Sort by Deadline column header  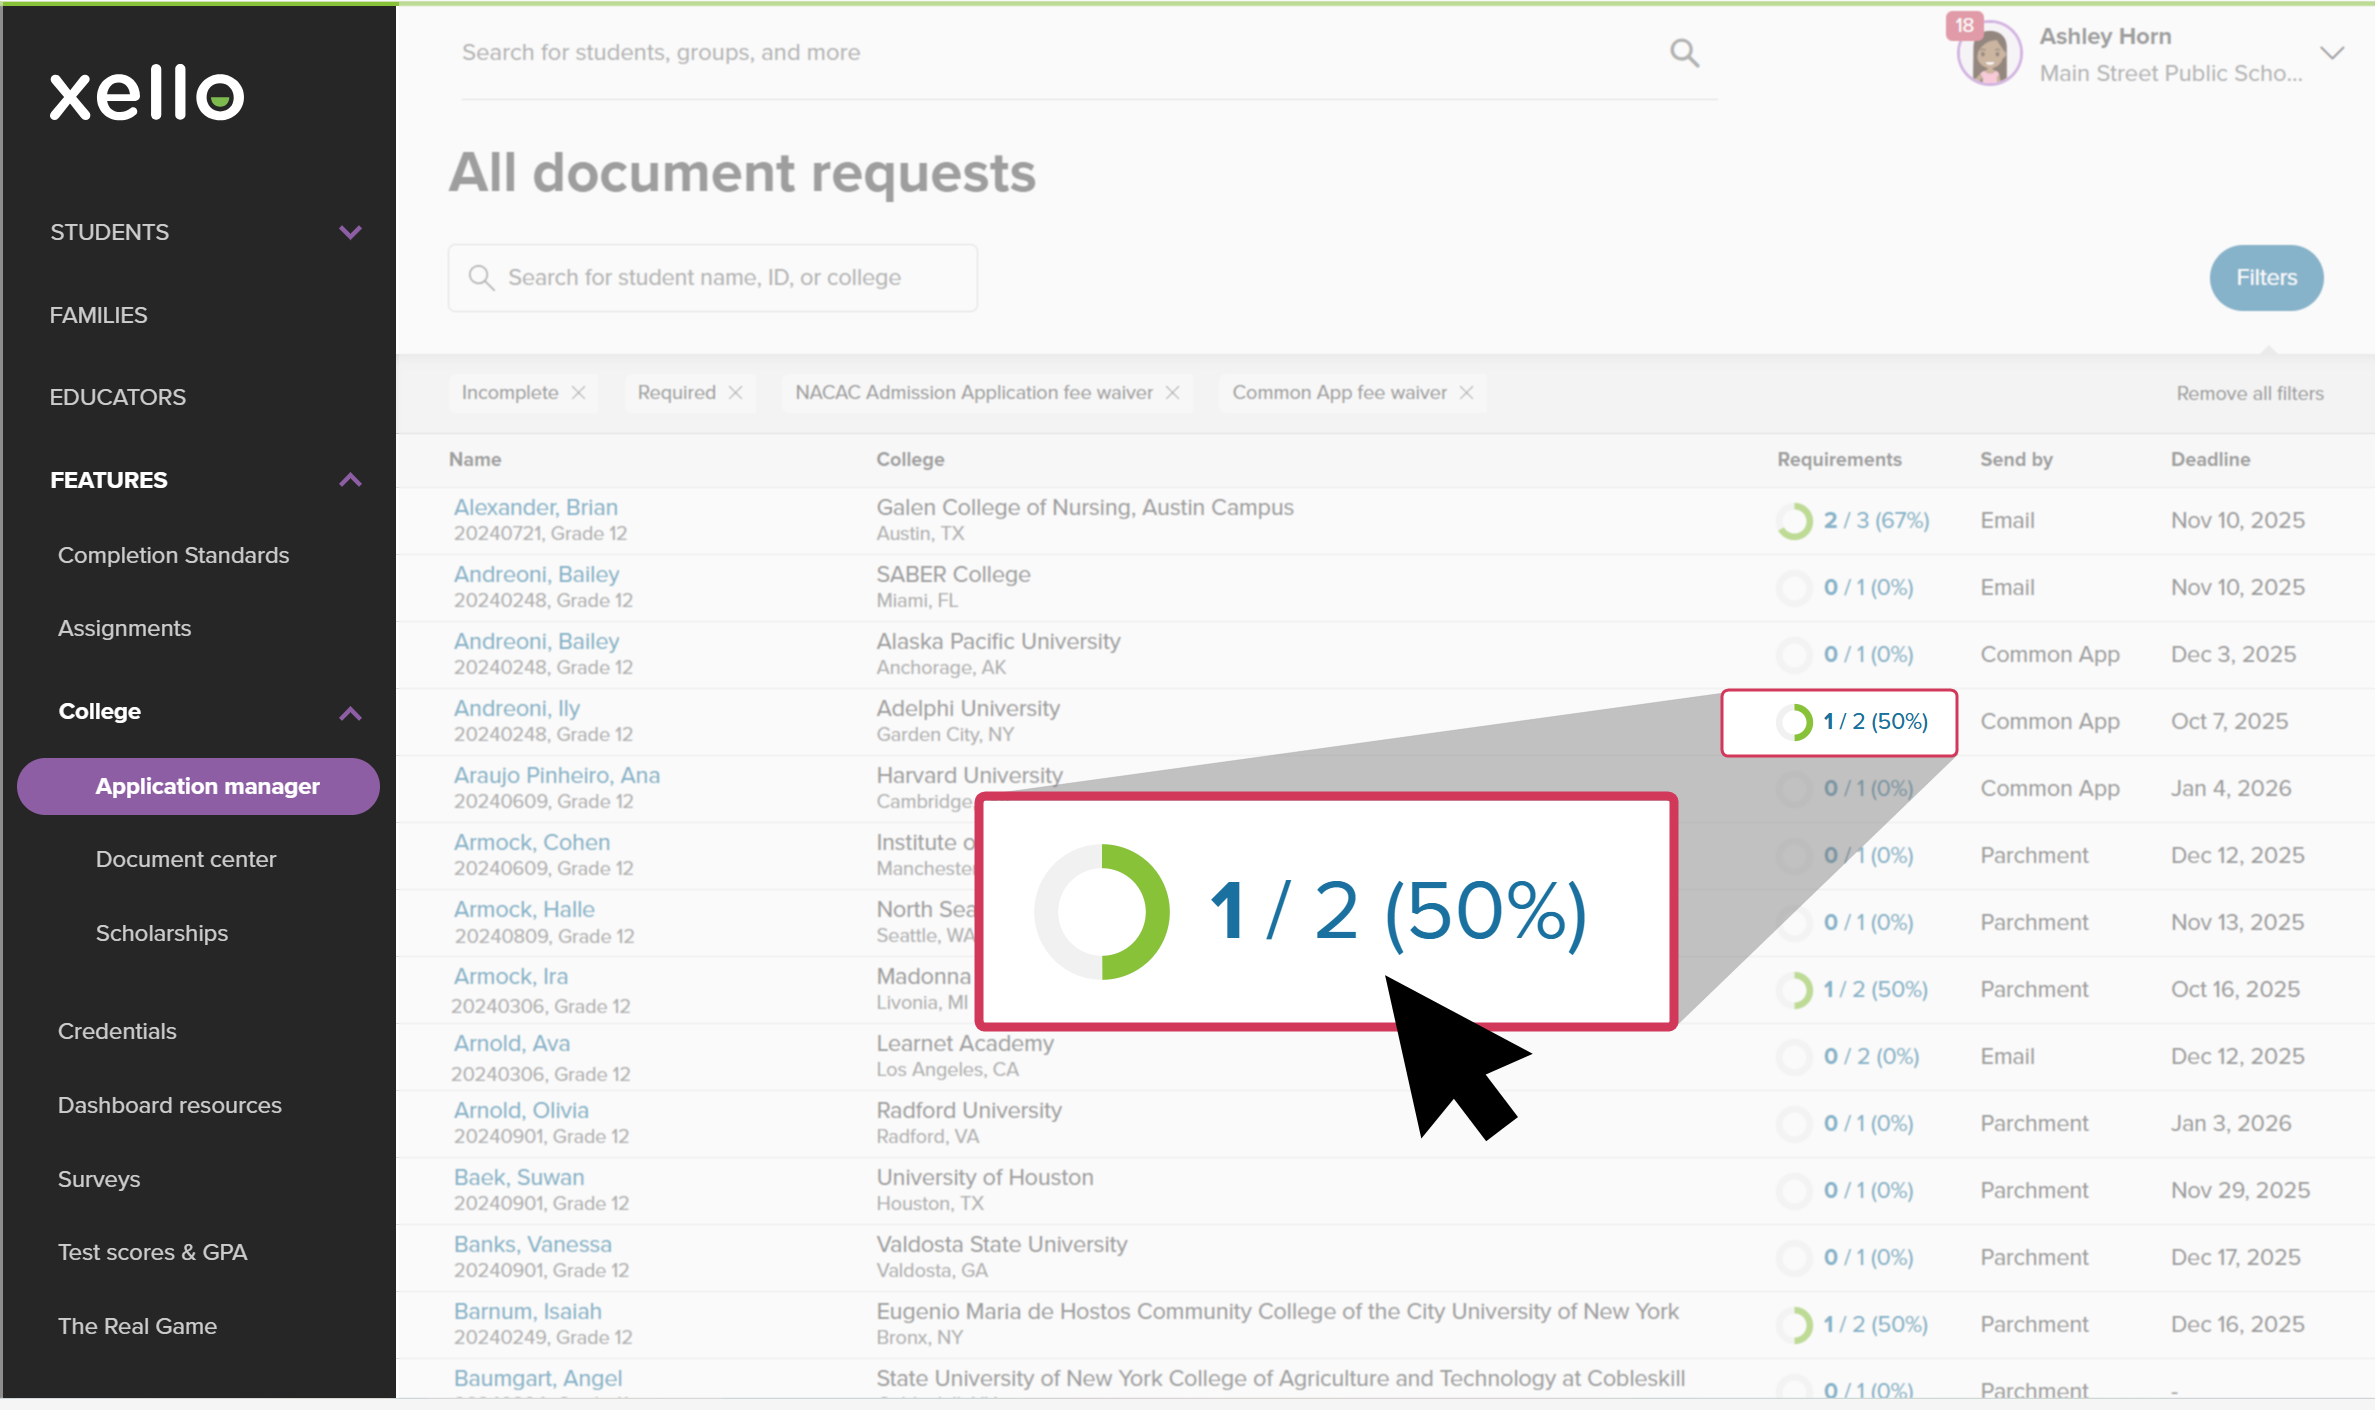coord(2210,459)
